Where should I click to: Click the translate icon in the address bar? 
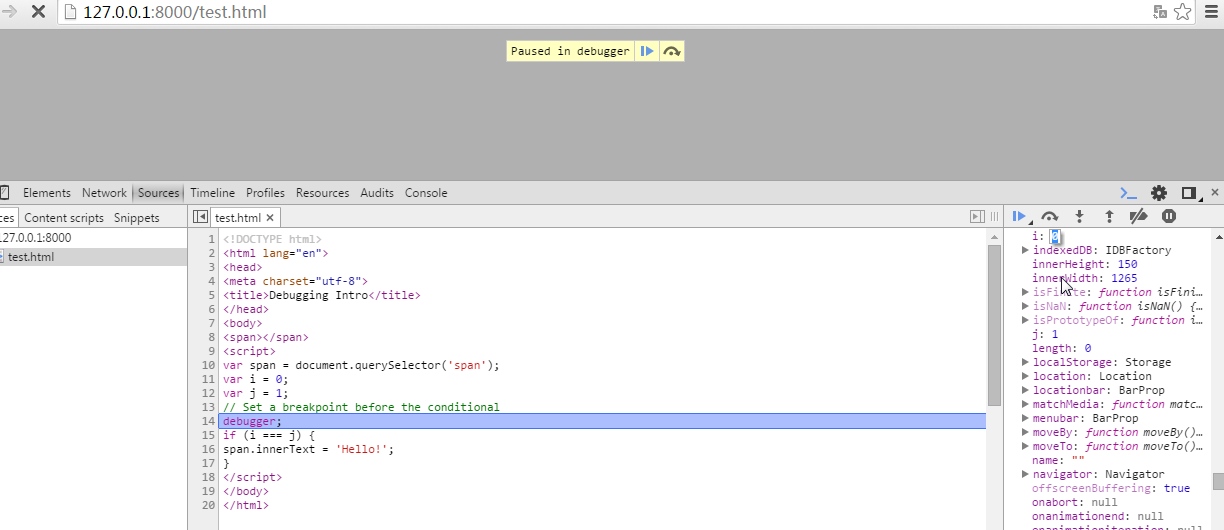(x=1160, y=12)
